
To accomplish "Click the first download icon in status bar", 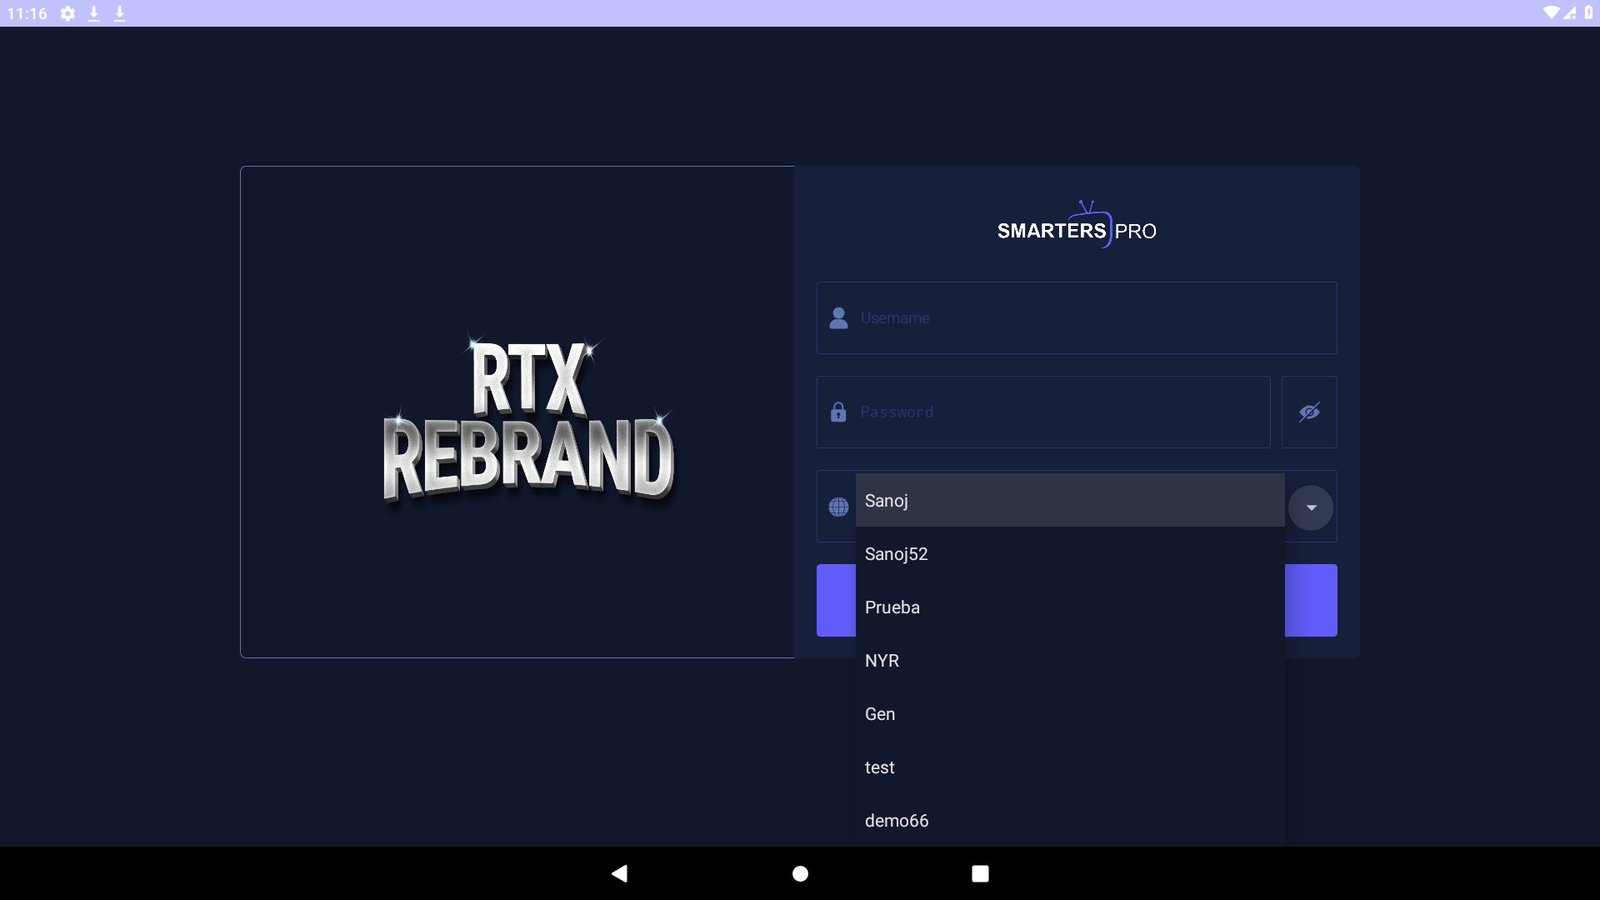I will tap(93, 14).
